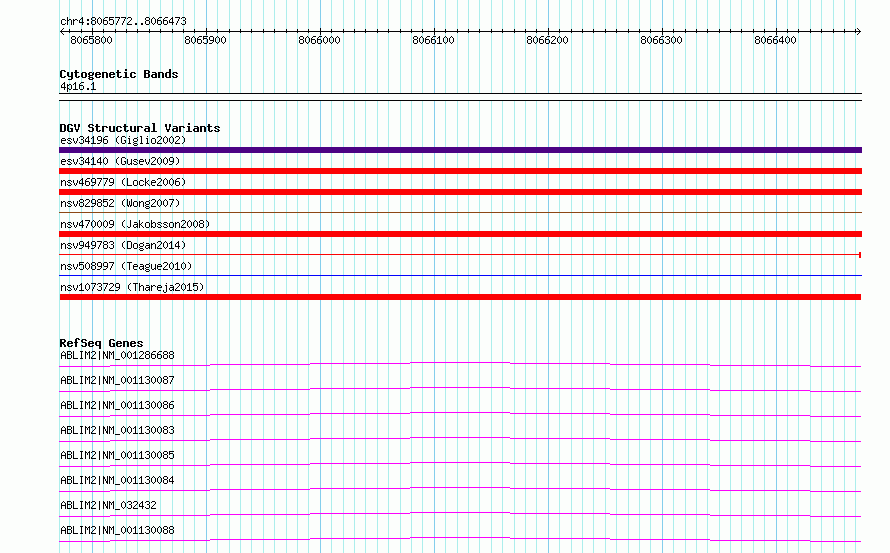
Task: Open variant nsv508997 (Teague2010) label
Action: click(x=126, y=266)
